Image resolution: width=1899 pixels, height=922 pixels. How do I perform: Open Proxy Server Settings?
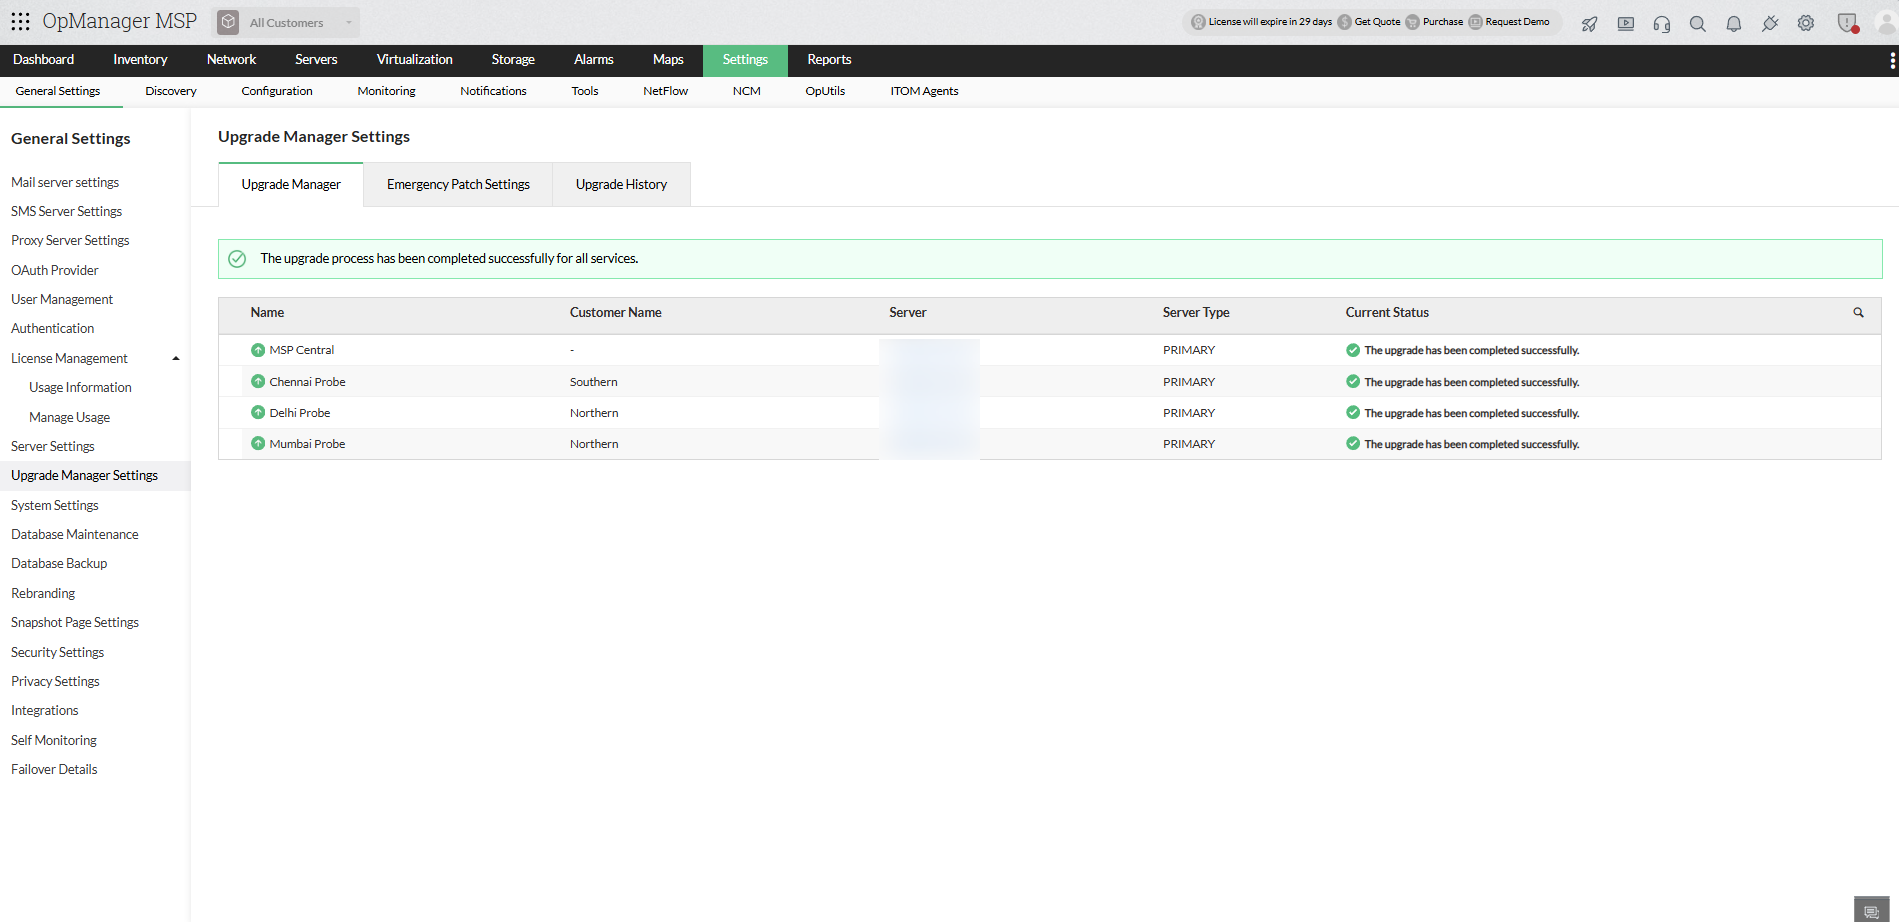70,241
